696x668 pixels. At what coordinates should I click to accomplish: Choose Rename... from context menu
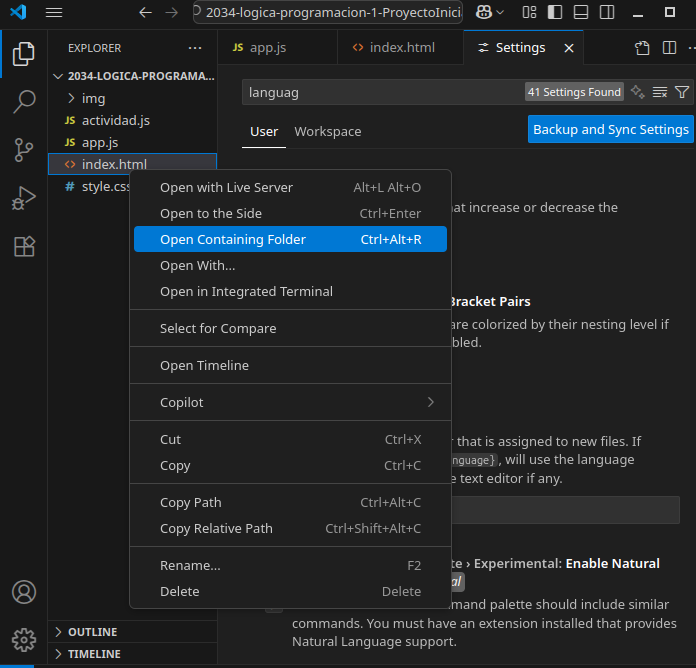pos(290,565)
